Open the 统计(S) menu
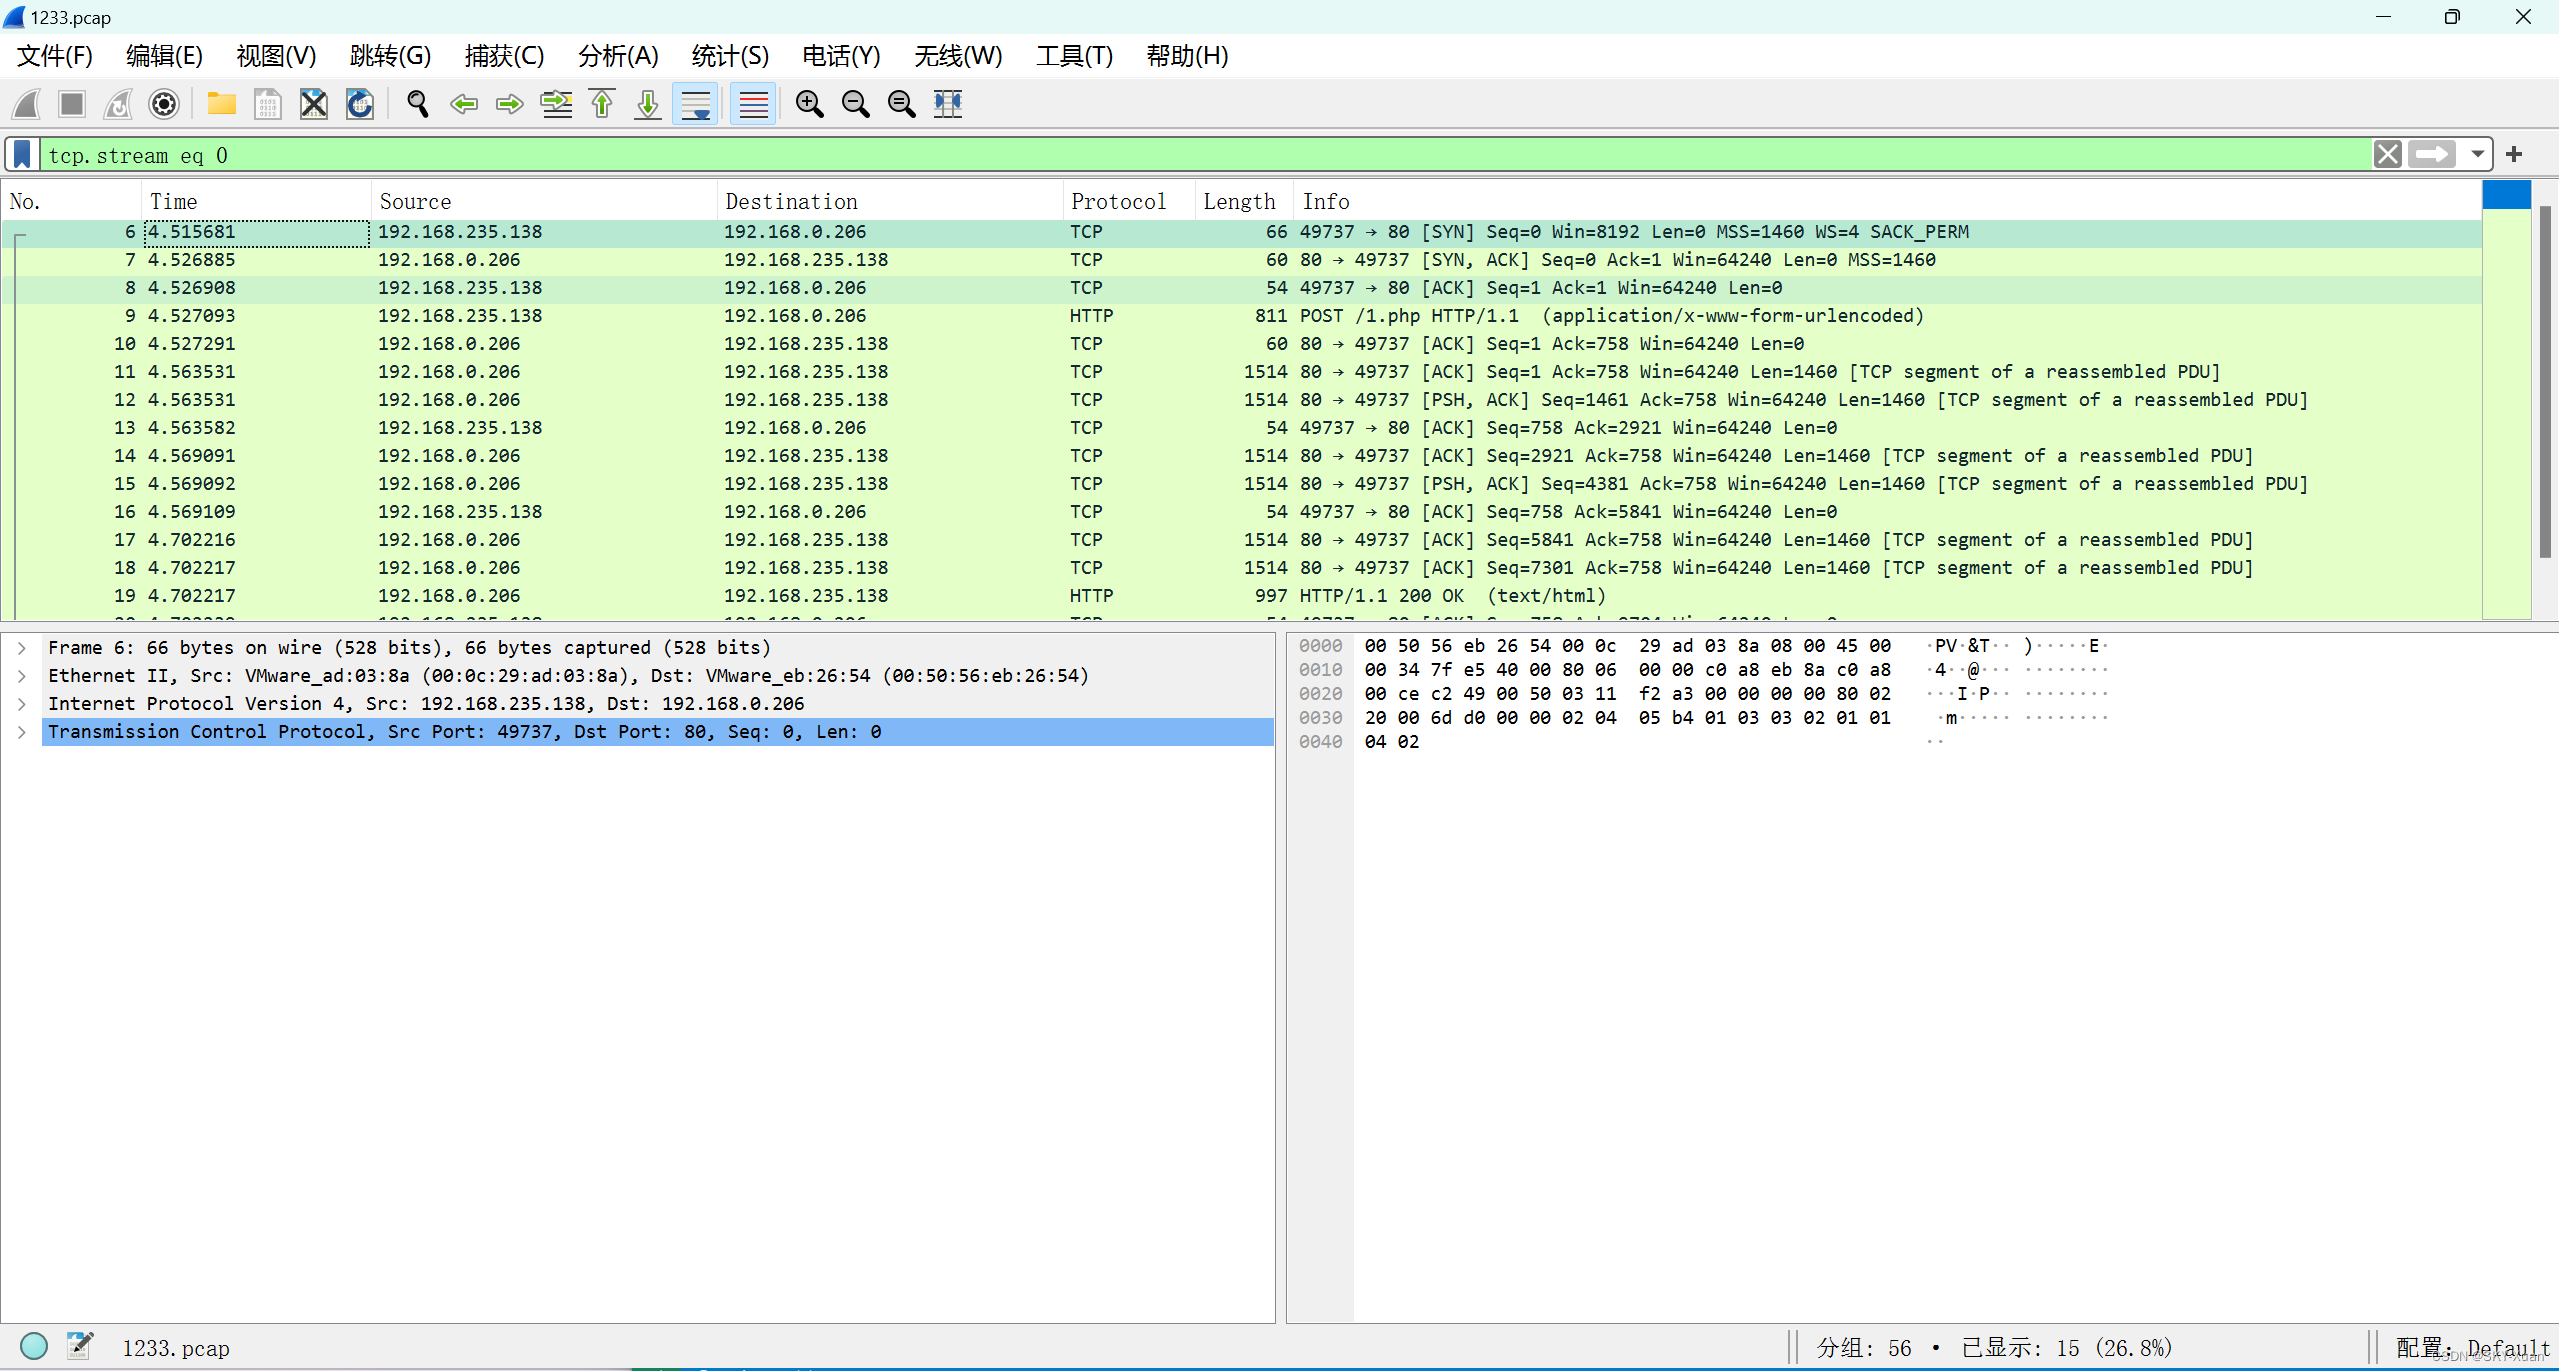Screen dimensions: 2559x1371 729,56
